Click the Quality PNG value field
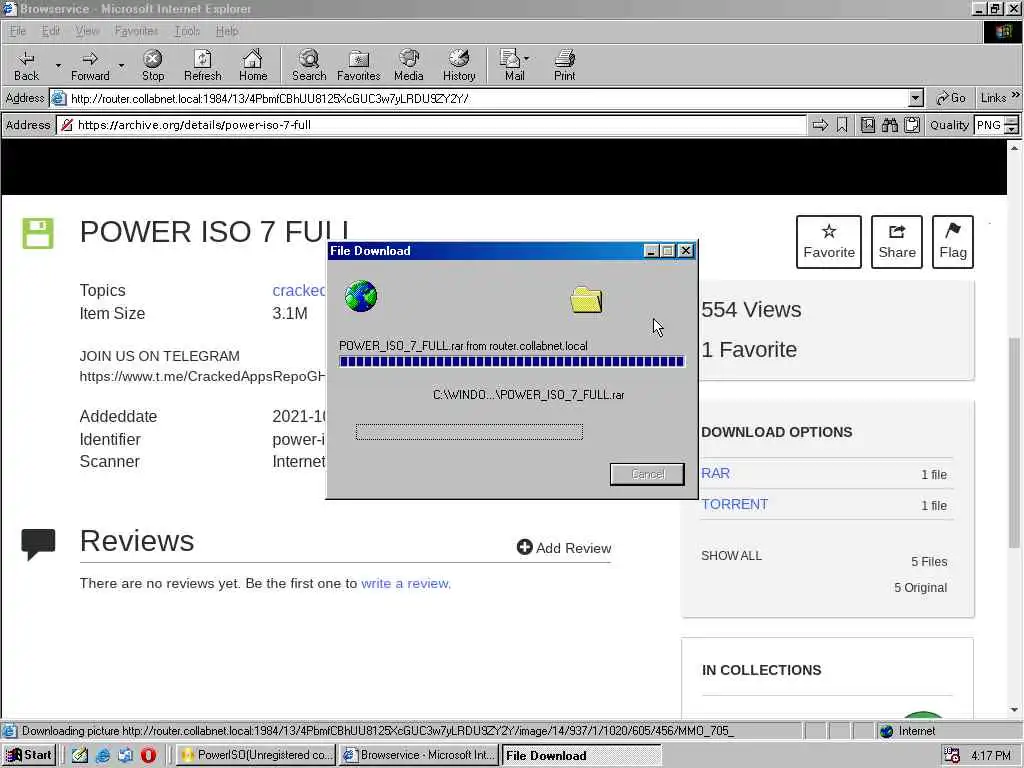The image size is (1024, 768). tap(989, 125)
